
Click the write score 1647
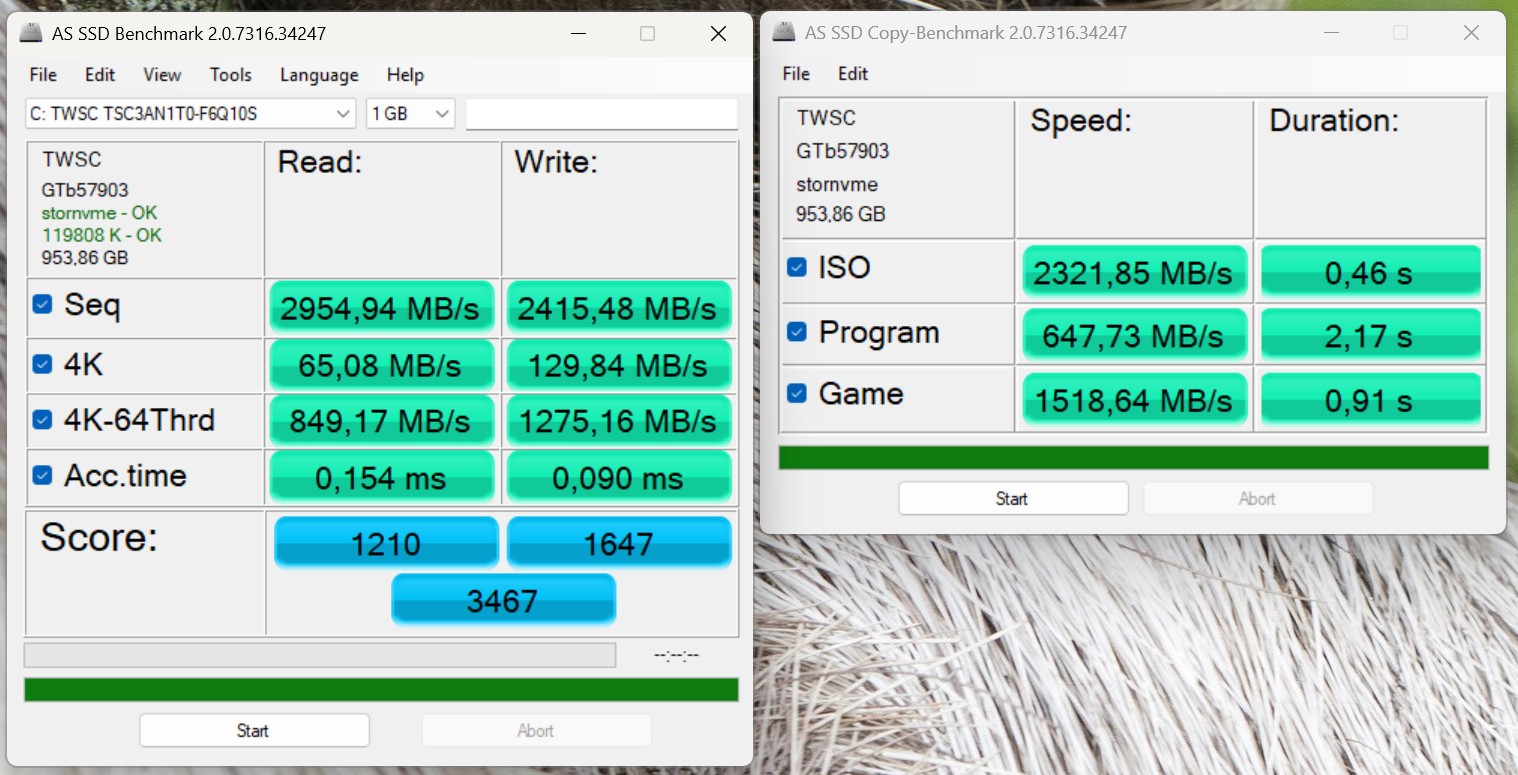coord(619,542)
